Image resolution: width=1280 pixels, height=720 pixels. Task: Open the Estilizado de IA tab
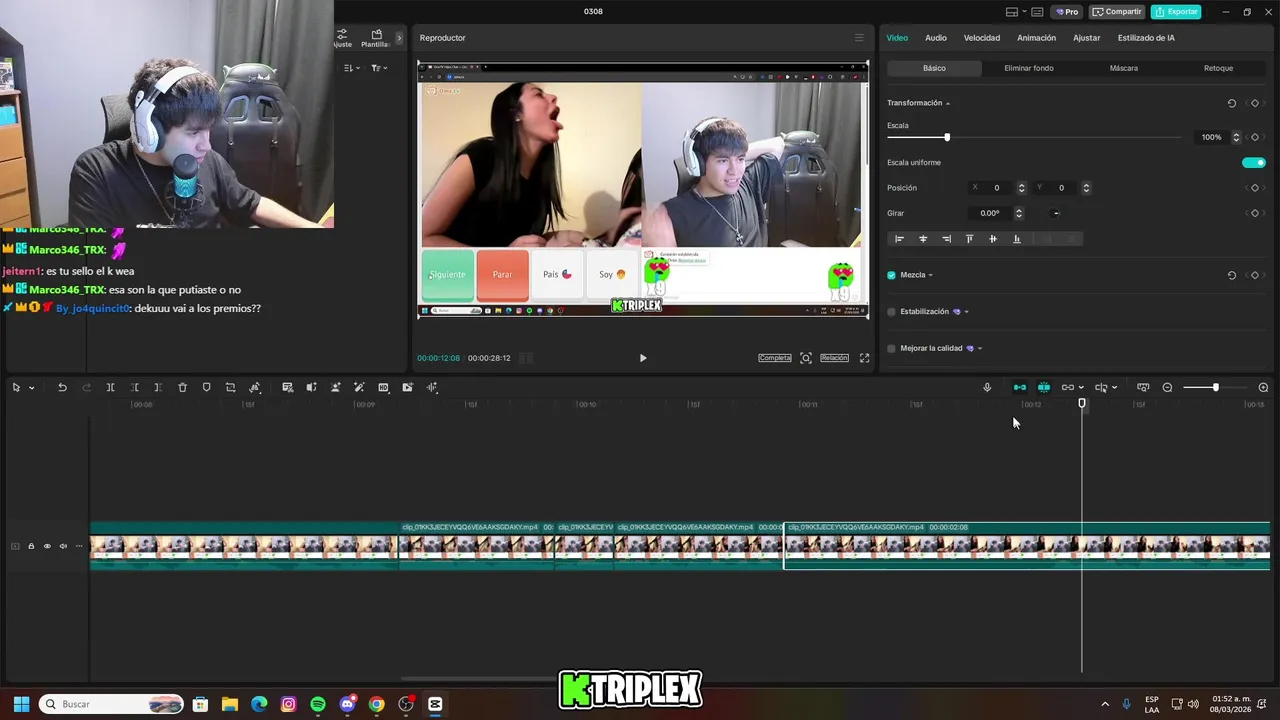pyautogui.click(x=1146, y=38)
